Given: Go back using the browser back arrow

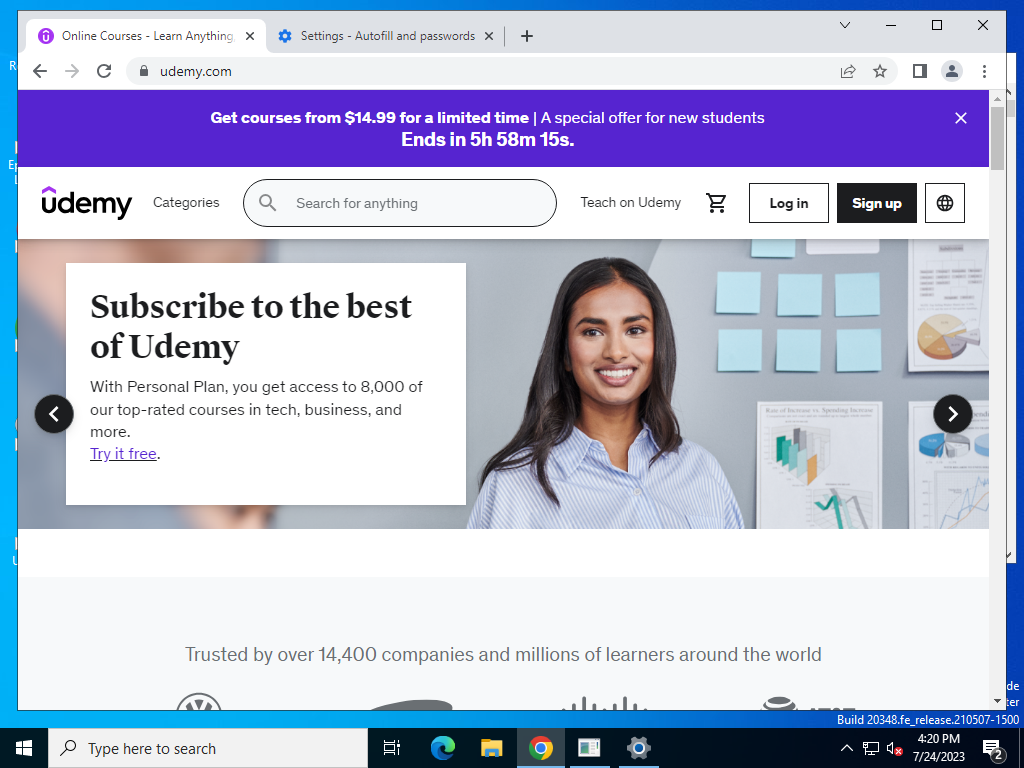Looking at the screenshot, I should click(x=40, y=71).
